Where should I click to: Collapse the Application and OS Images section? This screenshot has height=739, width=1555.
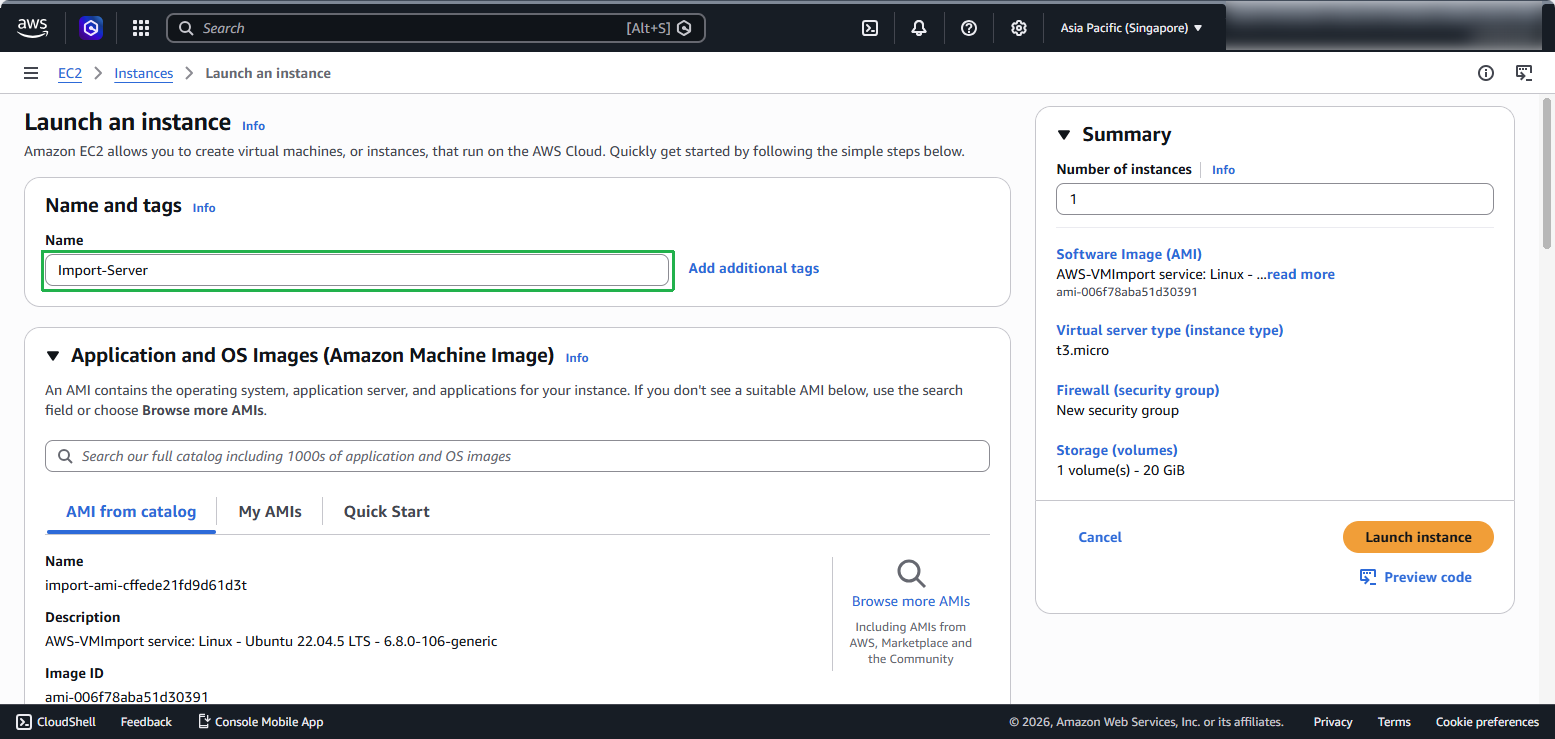click(x=53, y=355)
